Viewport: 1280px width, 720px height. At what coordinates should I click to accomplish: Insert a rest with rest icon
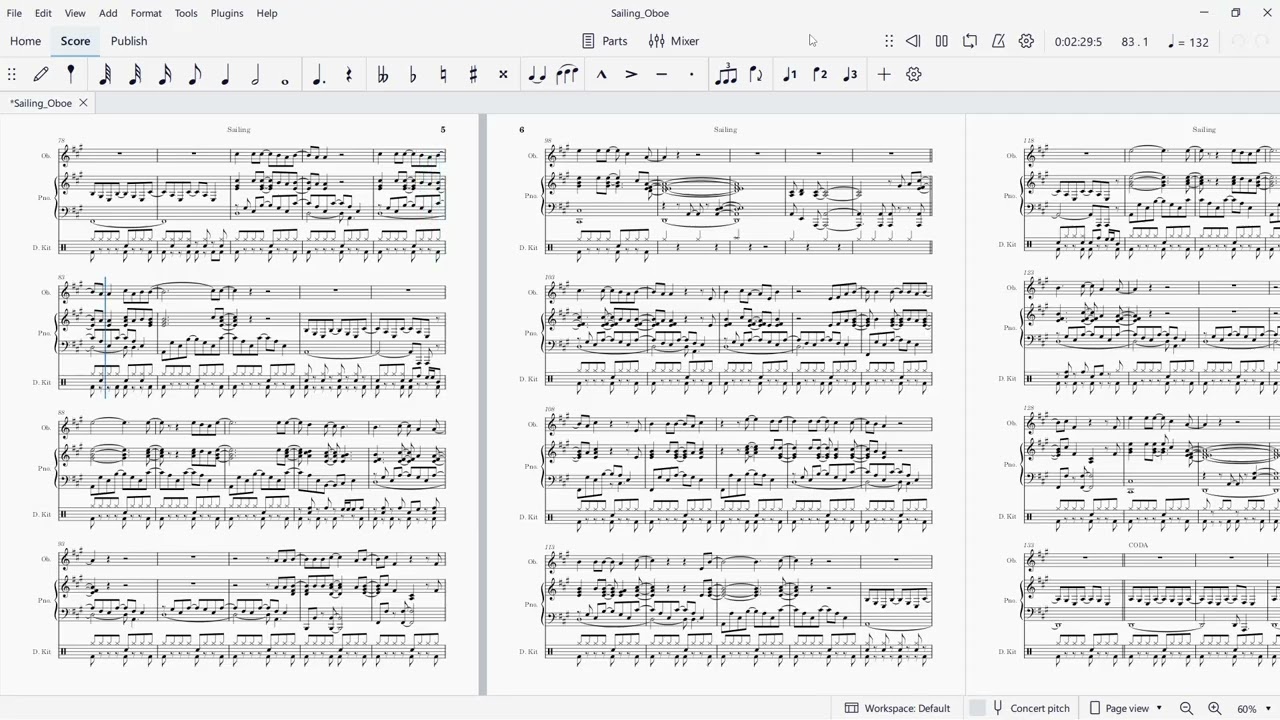pos(349,74)
